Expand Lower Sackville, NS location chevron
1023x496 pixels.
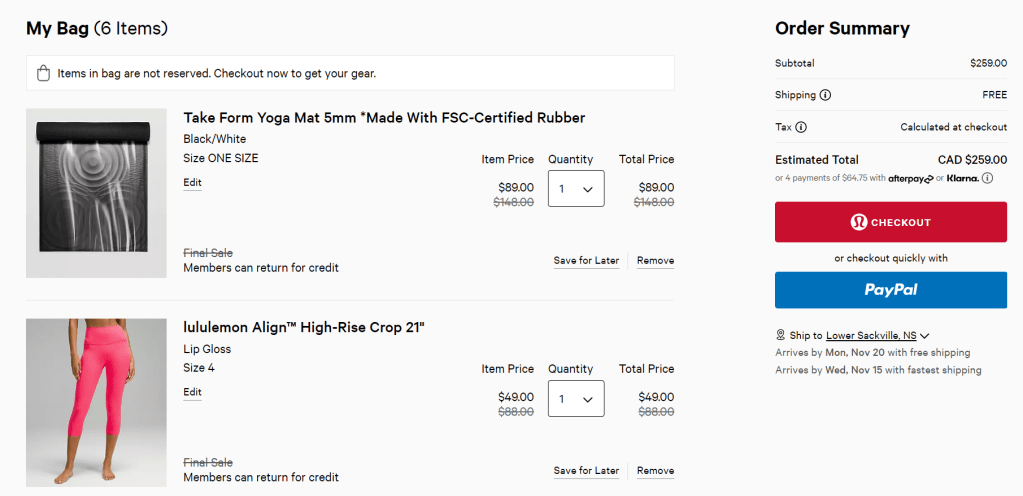point(925,336)
